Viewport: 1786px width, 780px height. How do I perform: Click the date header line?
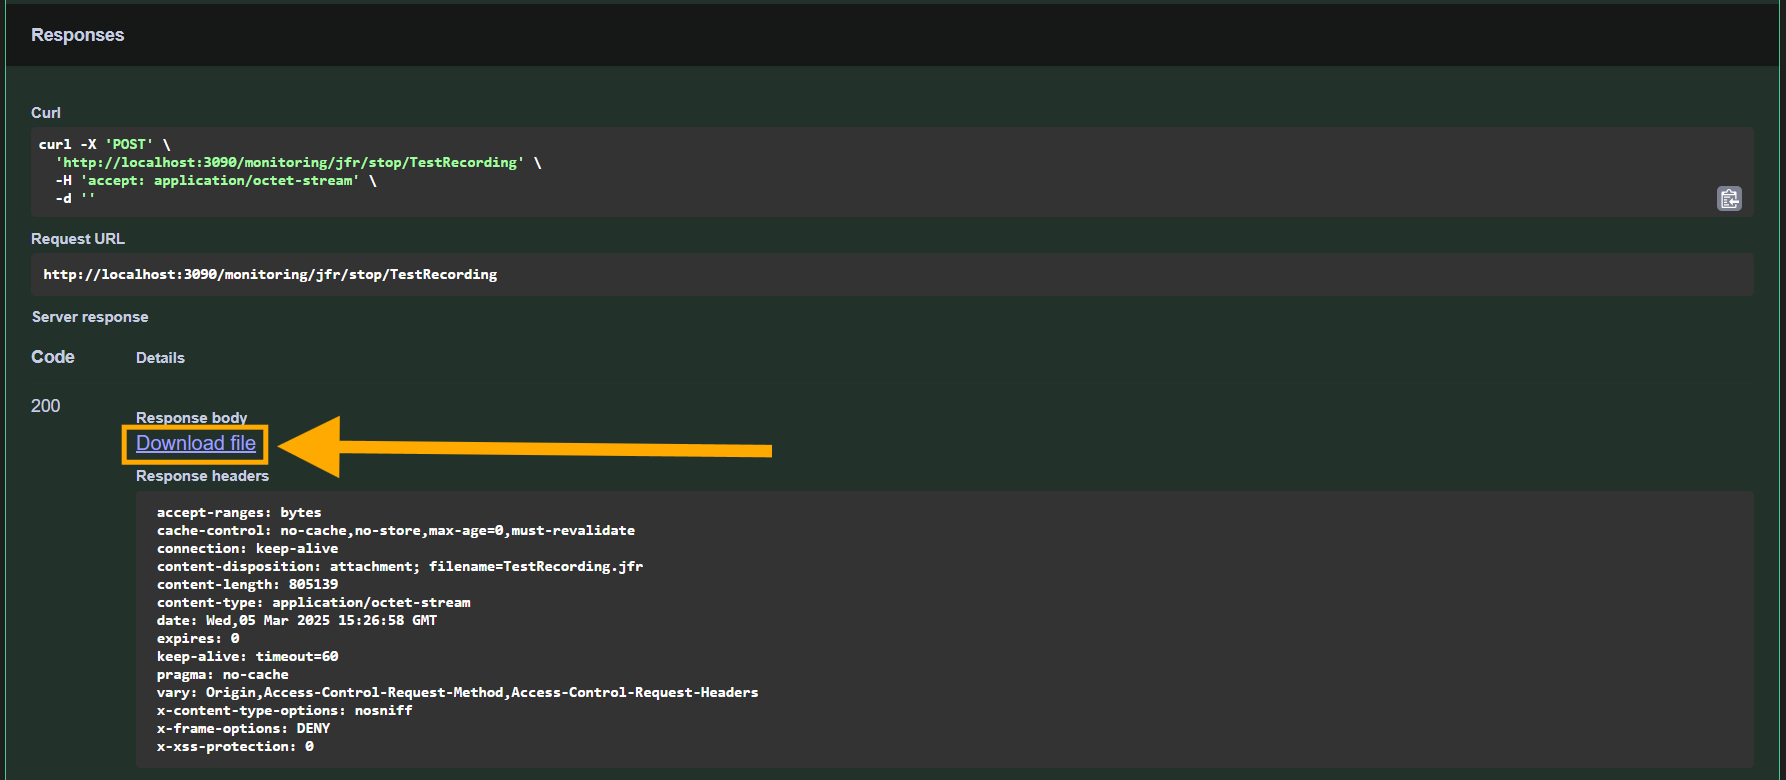click(296, 621)
